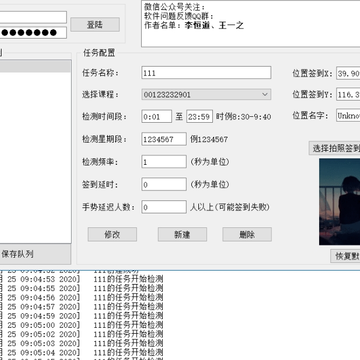This screenshot has width=360, height=360.
Task: Click the 登陆 login button
Action: (x=95, y=25)
